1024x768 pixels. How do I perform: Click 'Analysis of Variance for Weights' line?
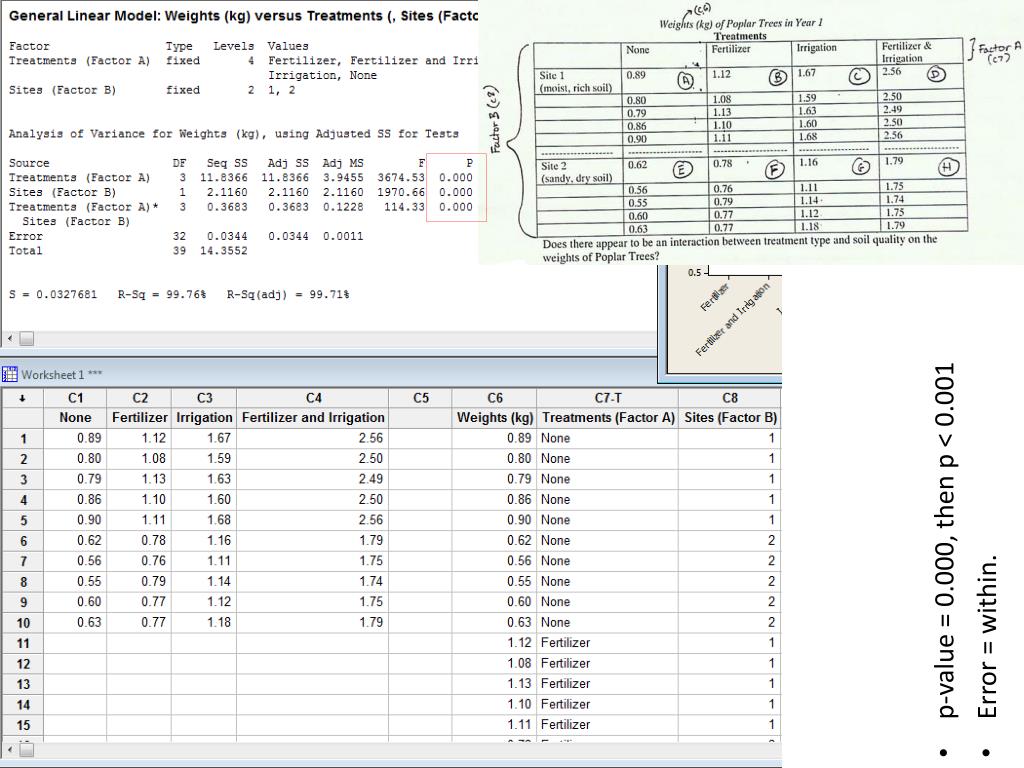[x=234, y=134]
